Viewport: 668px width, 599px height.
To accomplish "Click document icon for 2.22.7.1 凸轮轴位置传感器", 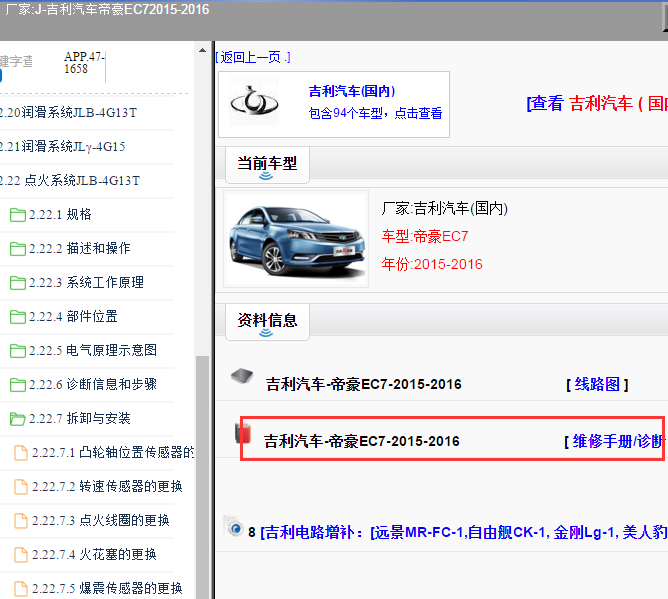I will pyautogui.click(x=21, y=452).
